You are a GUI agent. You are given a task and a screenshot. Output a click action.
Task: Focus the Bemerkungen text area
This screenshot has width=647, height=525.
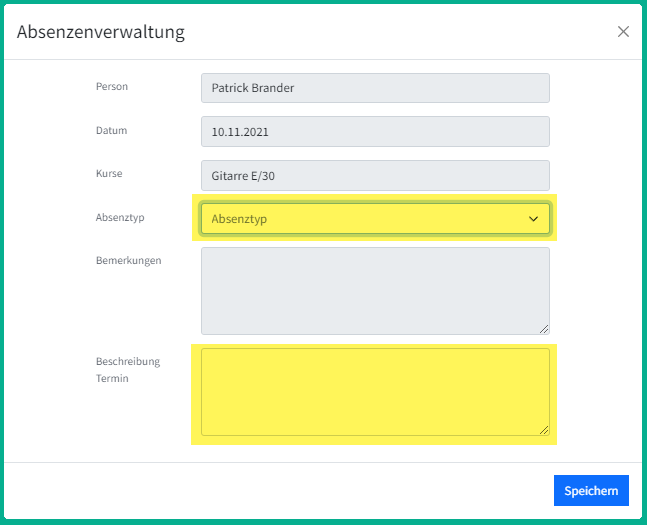click(x=375, y=291)
